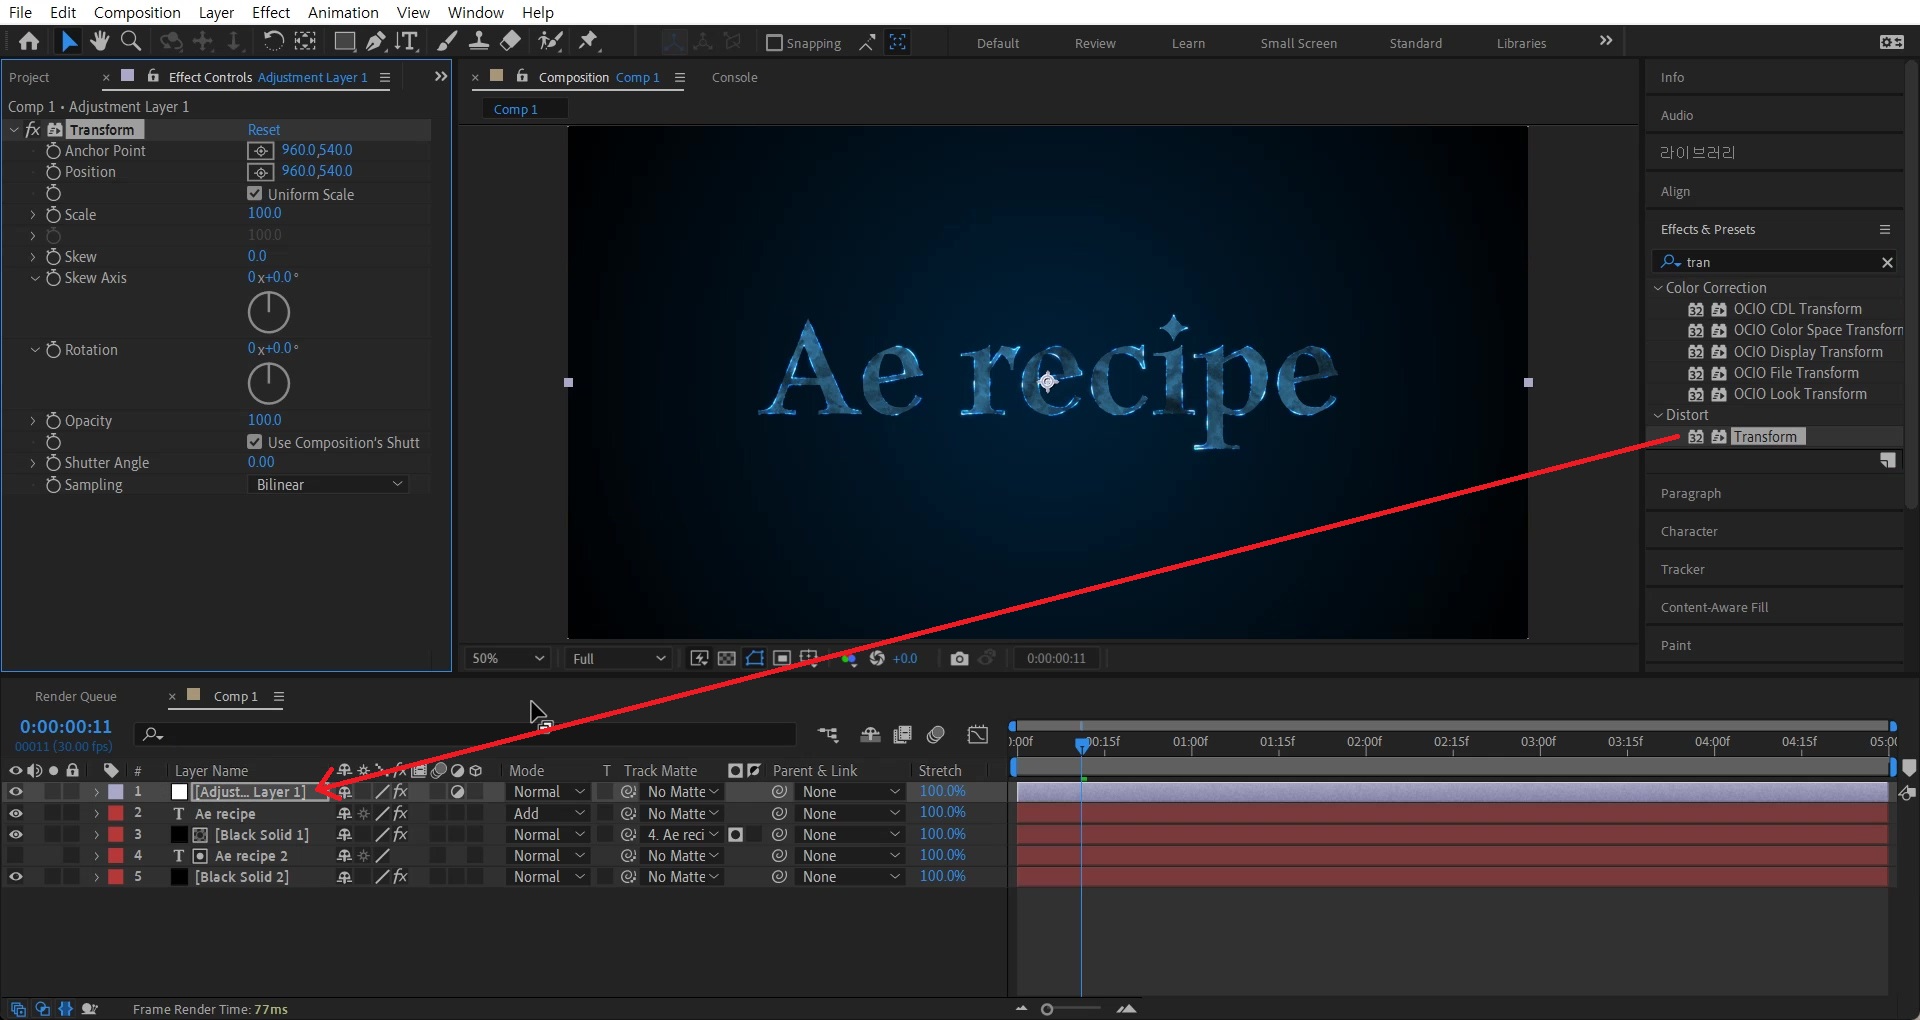This screenshot has height=1020, width=1920.
Task: Select the Pan Behind anchor tool
Action: click(306, 41)
